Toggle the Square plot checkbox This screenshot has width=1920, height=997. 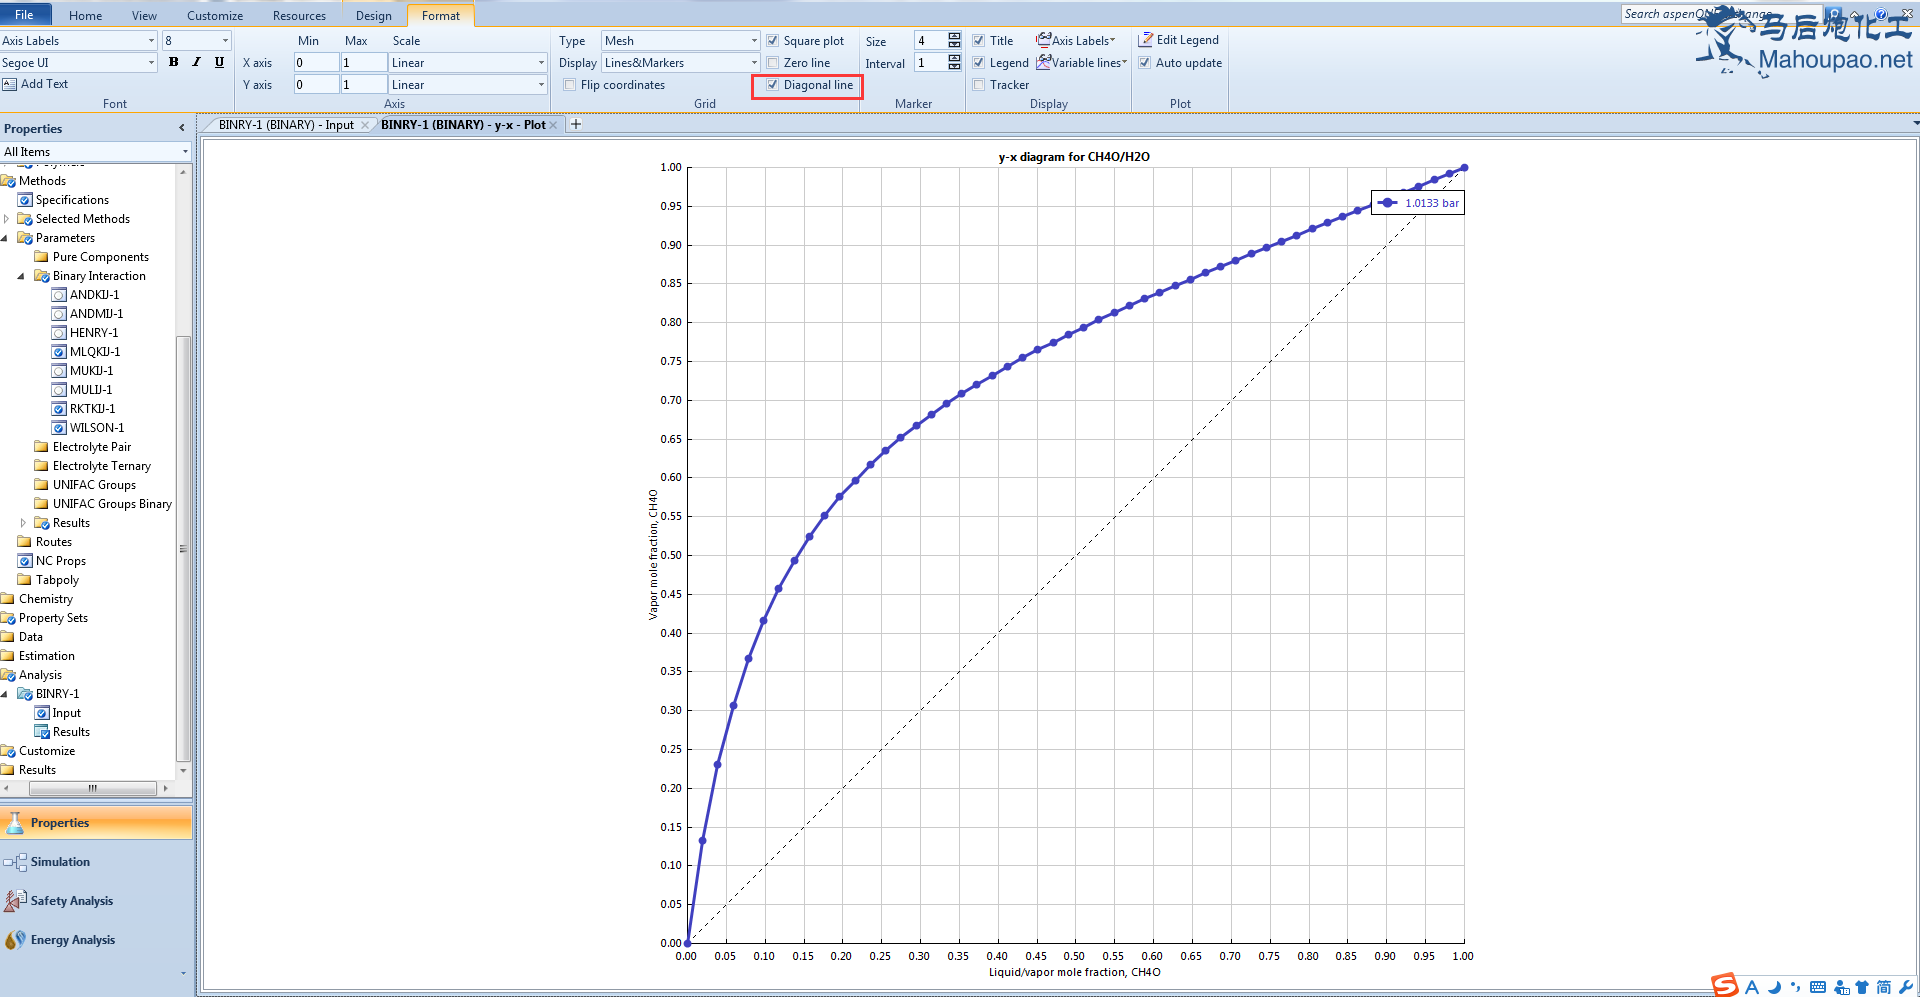click(x=772, y=41)
